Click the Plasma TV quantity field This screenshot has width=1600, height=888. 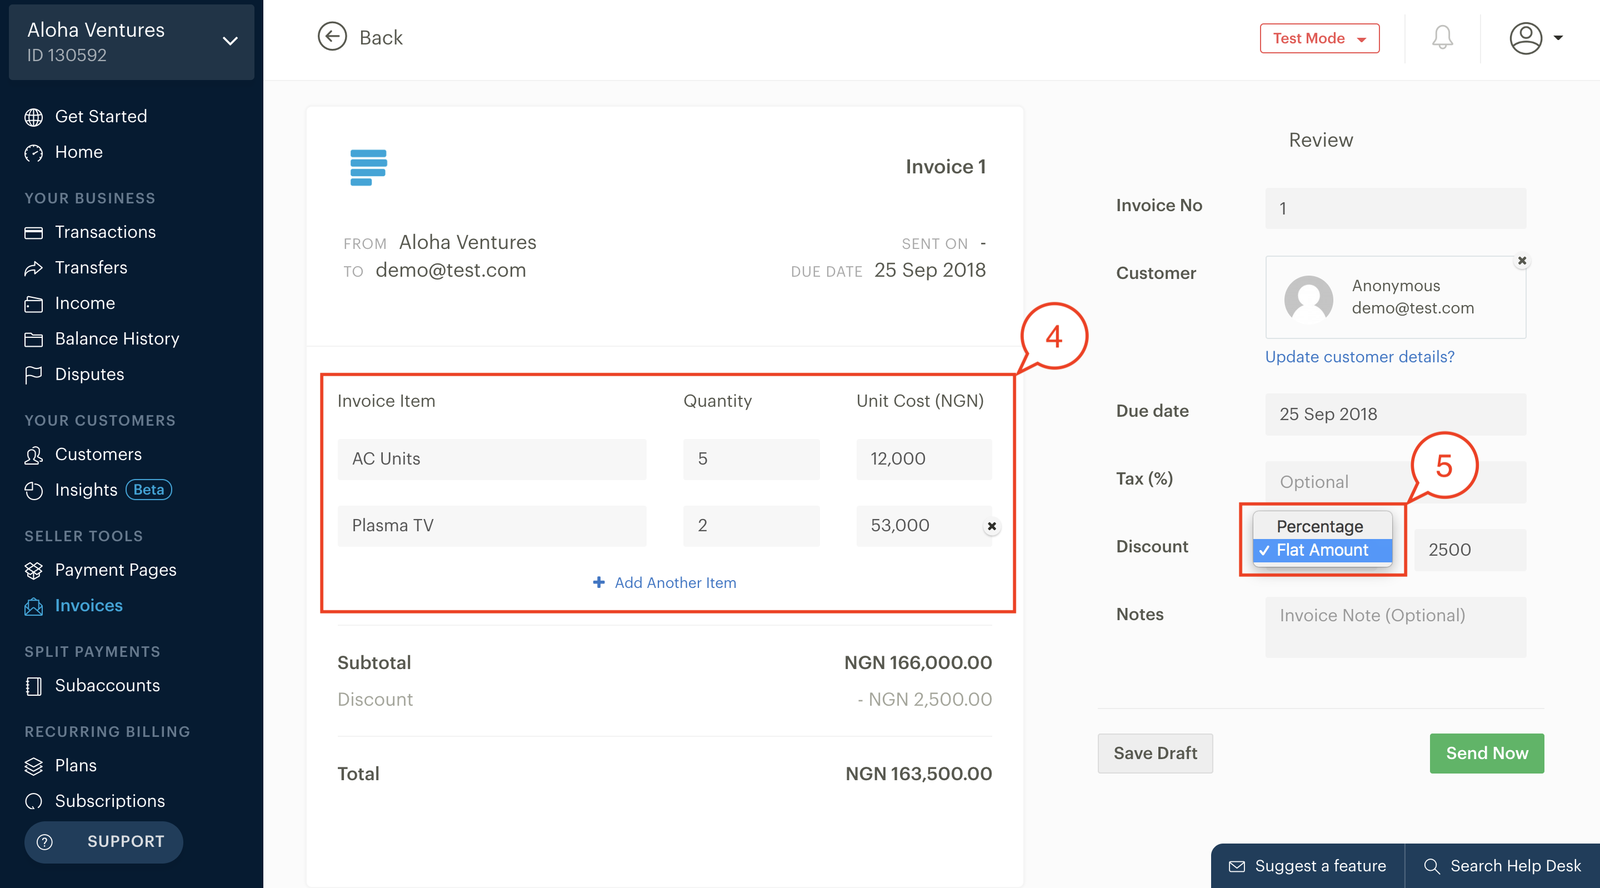(751, 526)
